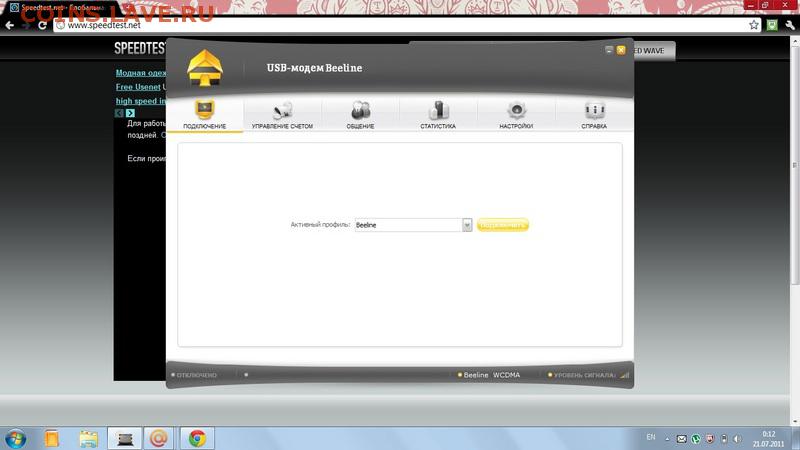The width and height of the screenshot is (800, 450).
Task: Click the Отключено status text
Action: pyautogui.click(x=196, y=375)
